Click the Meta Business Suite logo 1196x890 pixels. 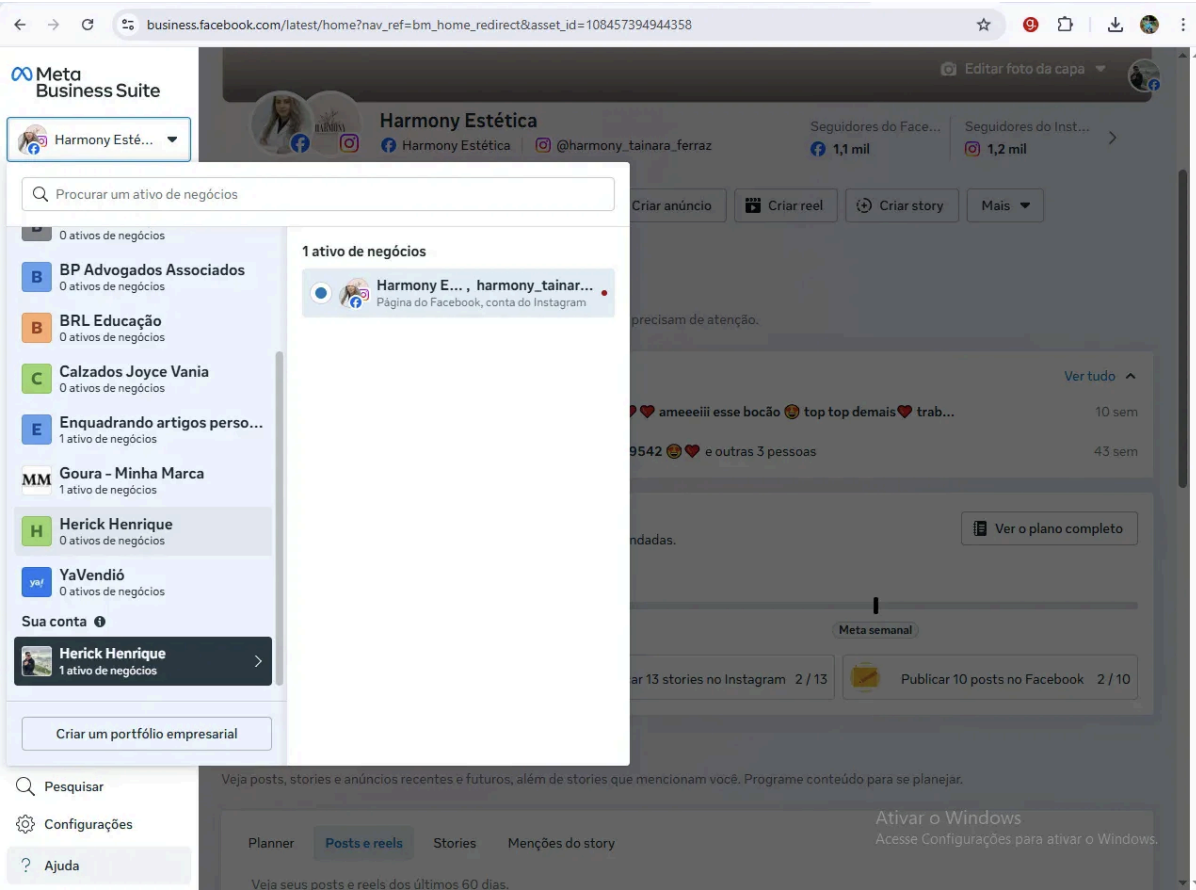[85, 82]
